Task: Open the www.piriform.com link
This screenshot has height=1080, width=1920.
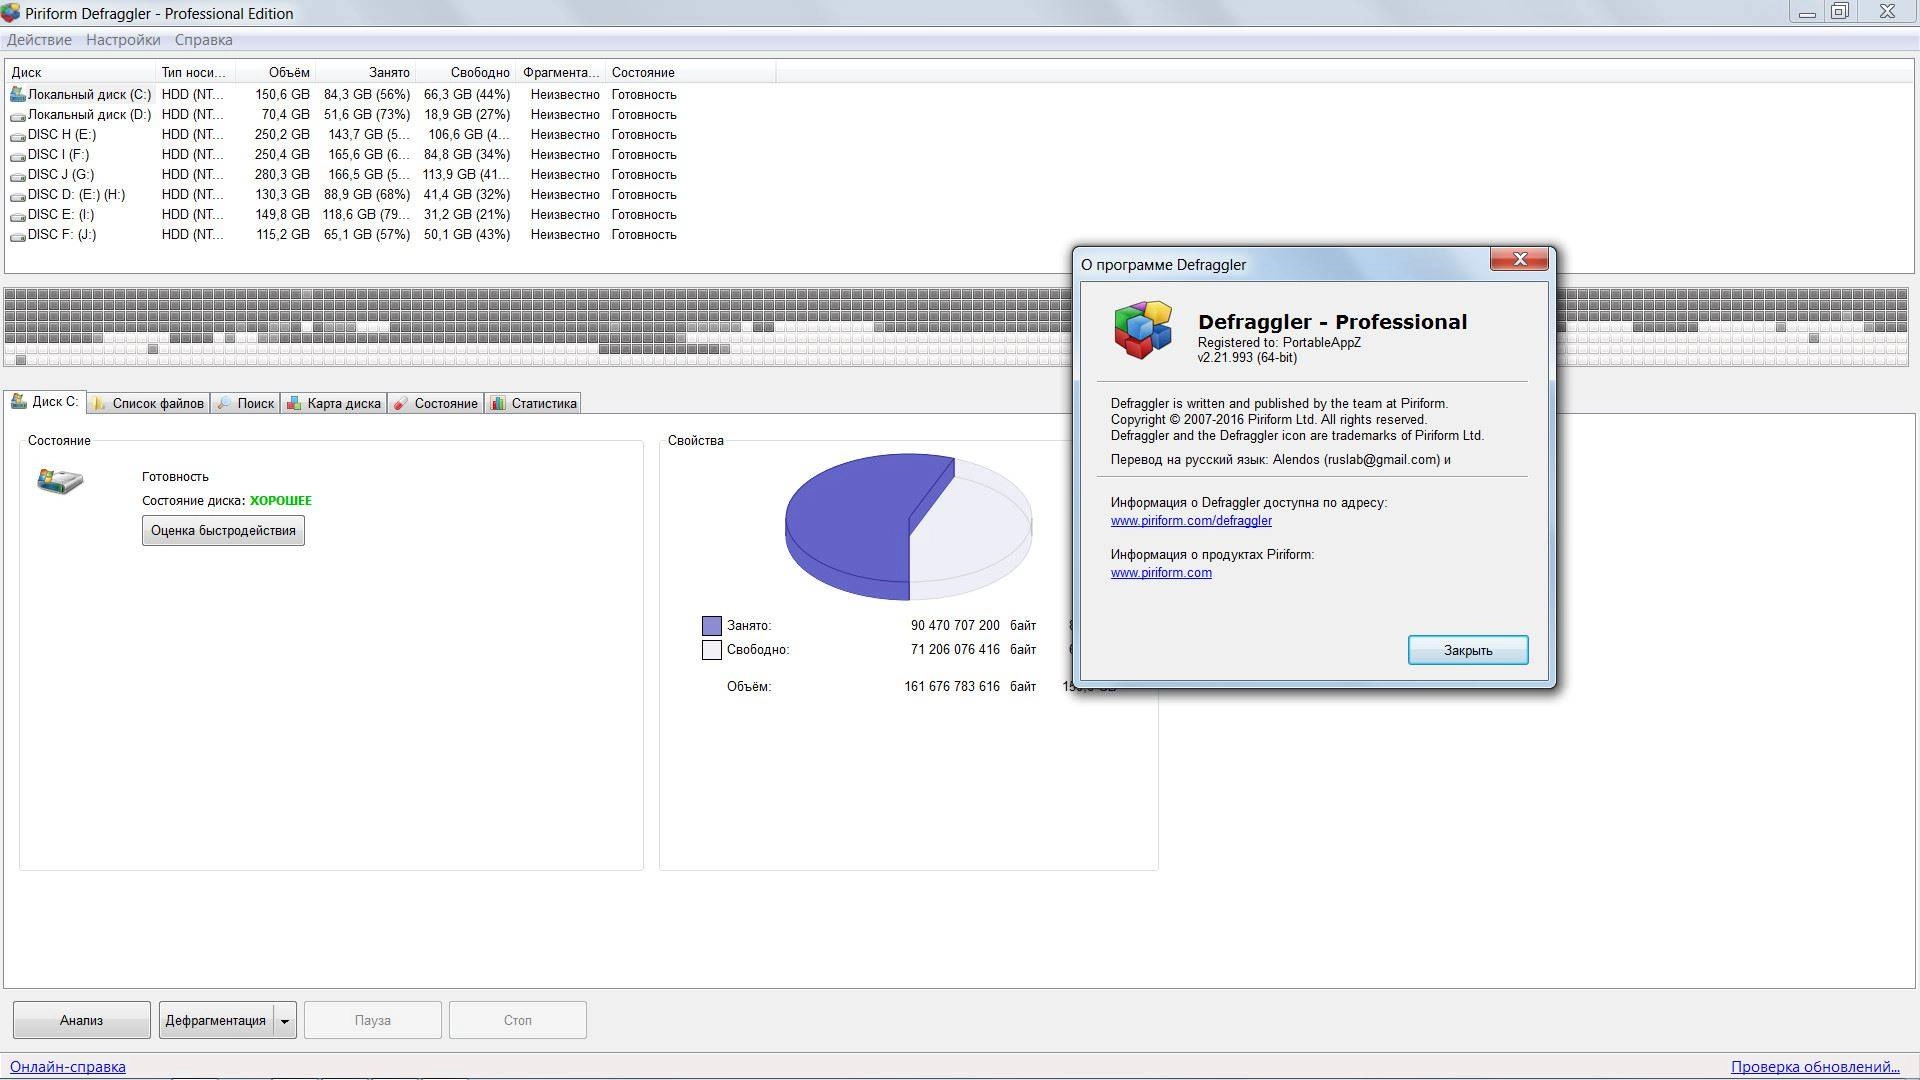Action: [1161, 572]
